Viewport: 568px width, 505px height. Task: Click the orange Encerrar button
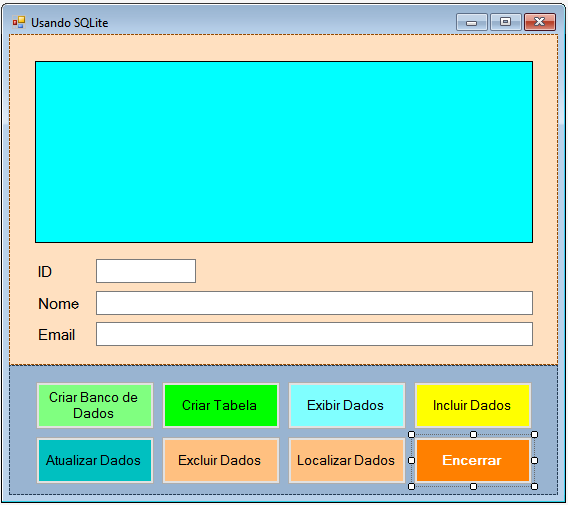click(x=473, y=460)
